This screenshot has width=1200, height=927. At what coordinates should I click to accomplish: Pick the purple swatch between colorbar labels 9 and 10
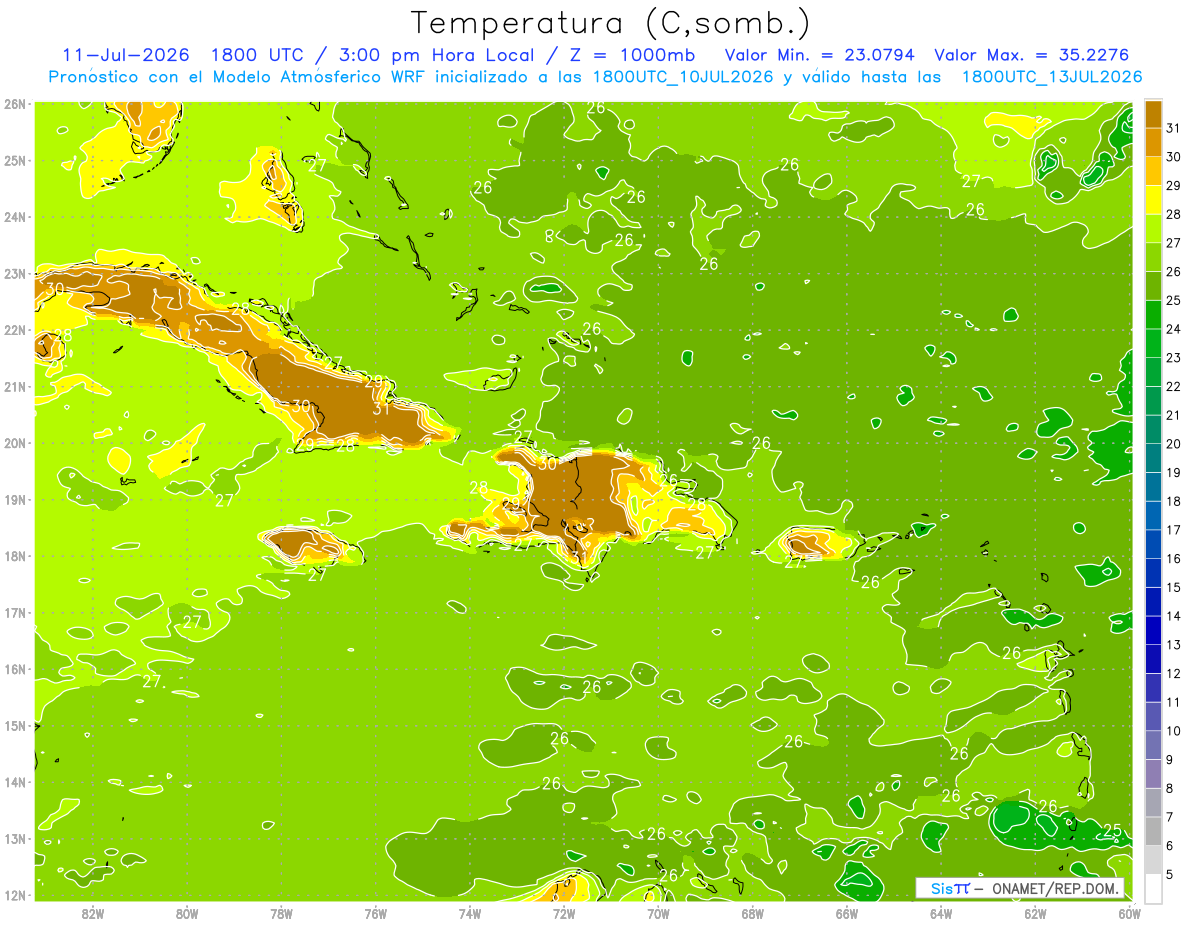pyautogui.click(x=1154, y=745)
